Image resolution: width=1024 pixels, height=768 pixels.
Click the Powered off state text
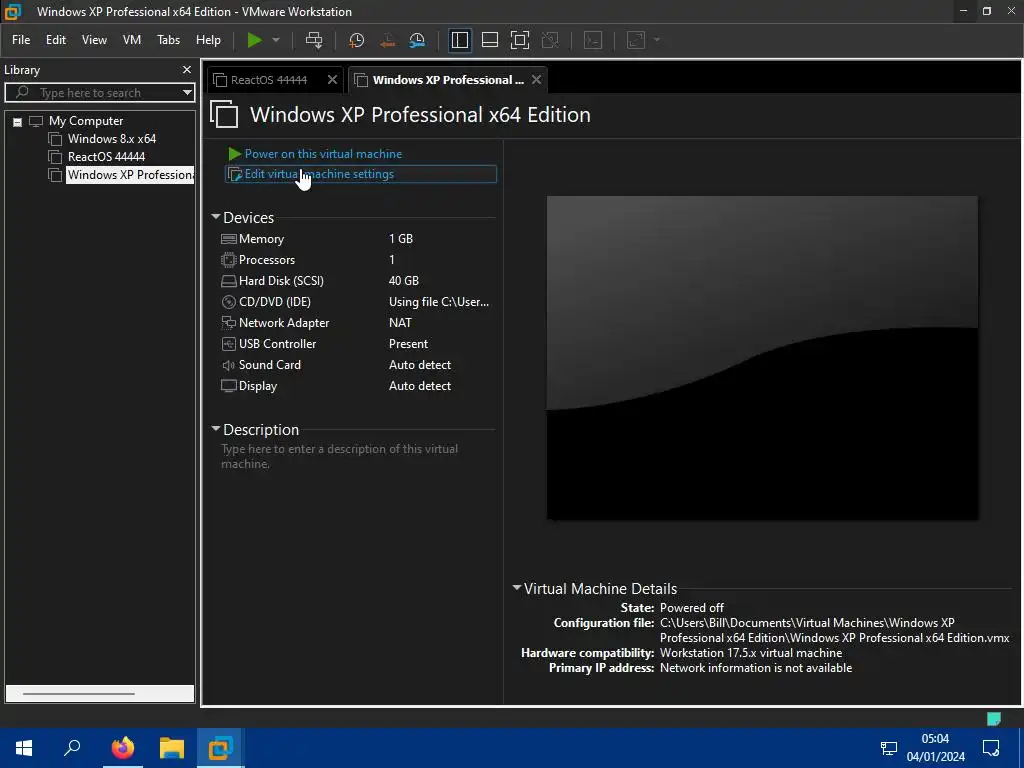[692, 607]
